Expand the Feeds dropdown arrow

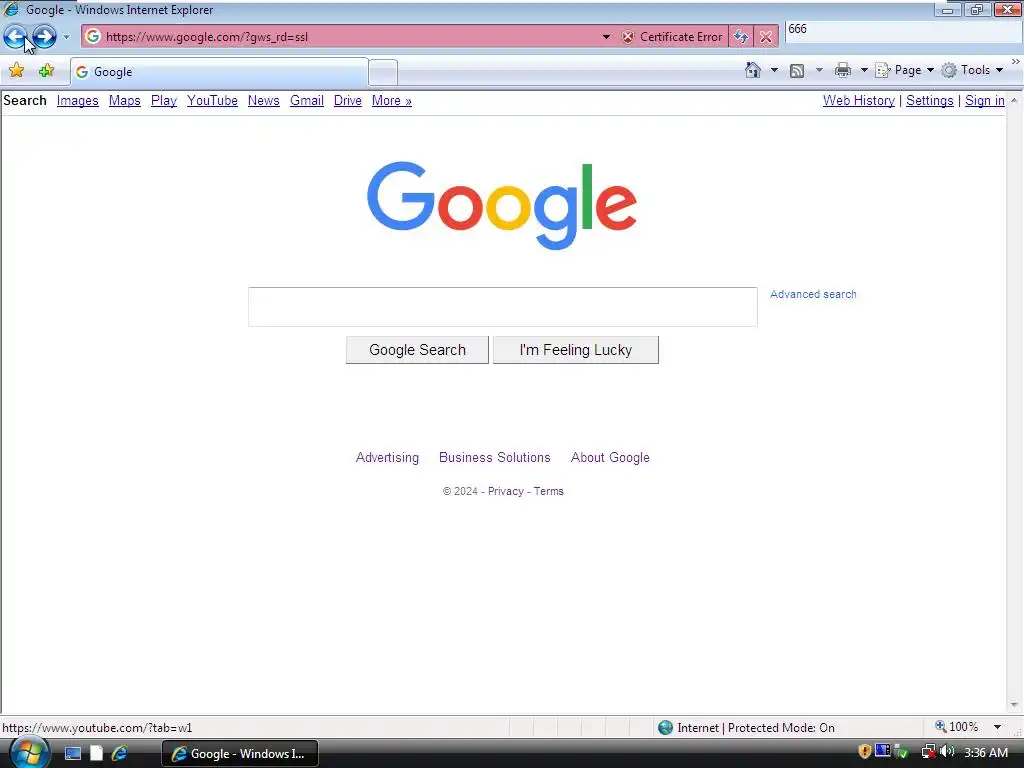[819, 70]
